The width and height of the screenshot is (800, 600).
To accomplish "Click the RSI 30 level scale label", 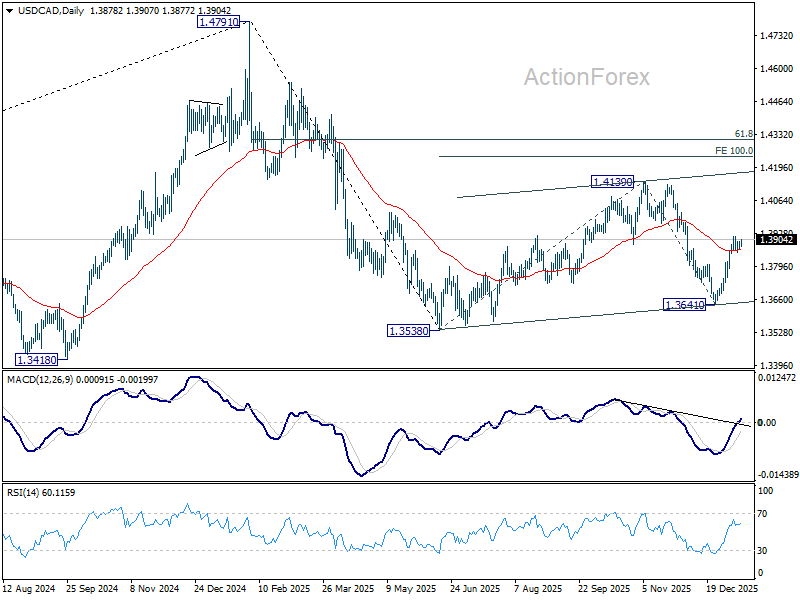I will tap(762, 551).
